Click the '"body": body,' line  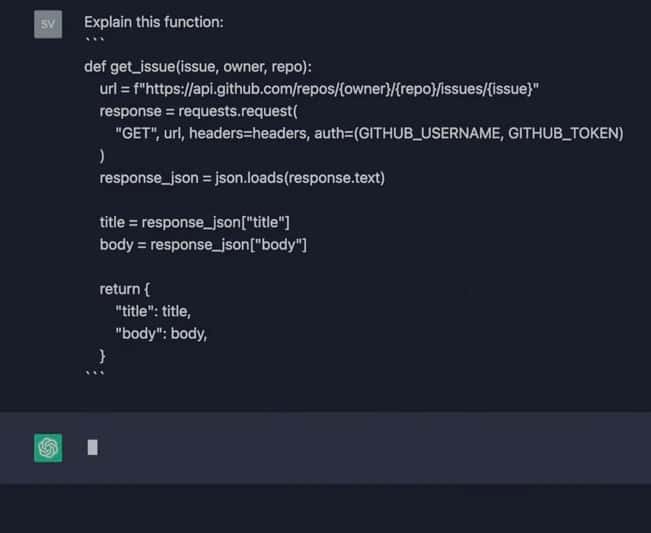161,334
